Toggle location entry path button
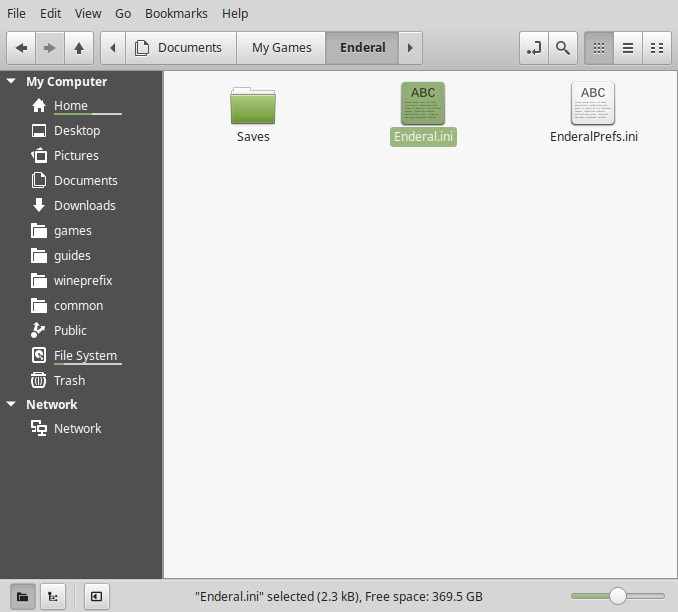 coord(534,48)
